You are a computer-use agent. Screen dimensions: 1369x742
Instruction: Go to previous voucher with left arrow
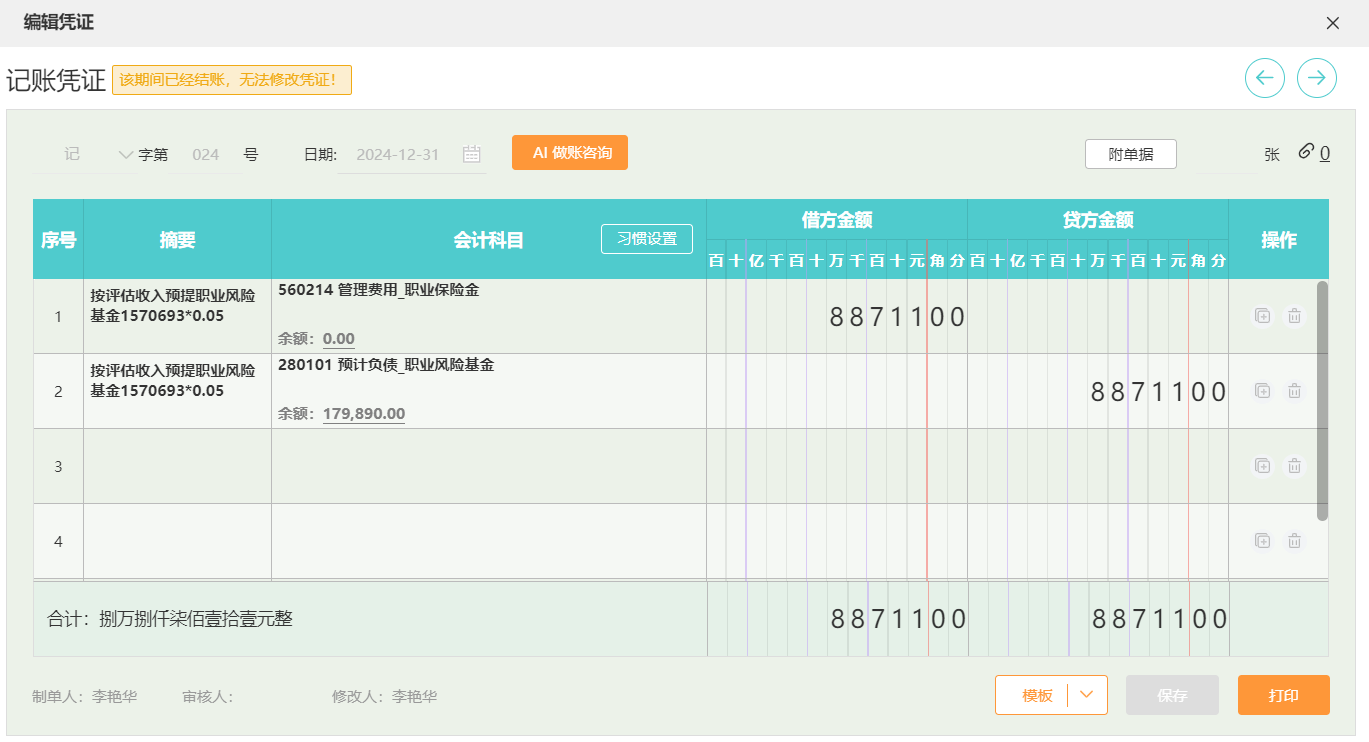pyautogui.click(x=1264, y=78)
